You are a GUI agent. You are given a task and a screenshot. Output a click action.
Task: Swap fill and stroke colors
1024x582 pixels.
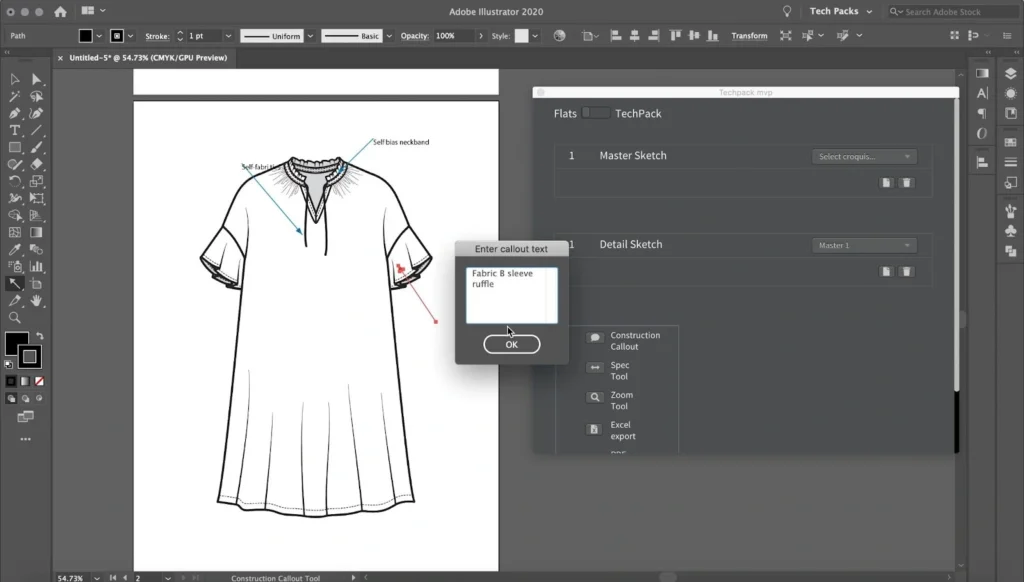pos(40,336)
